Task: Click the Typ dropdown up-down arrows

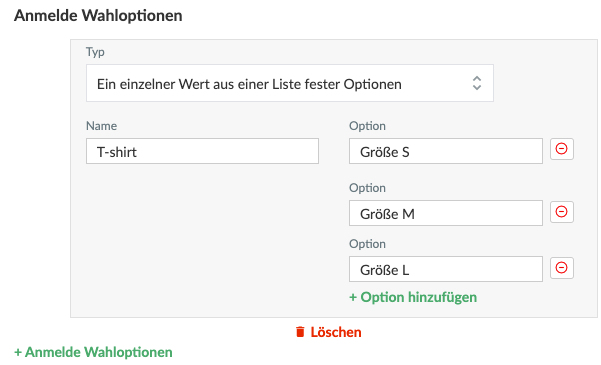Action: point(476,83)
